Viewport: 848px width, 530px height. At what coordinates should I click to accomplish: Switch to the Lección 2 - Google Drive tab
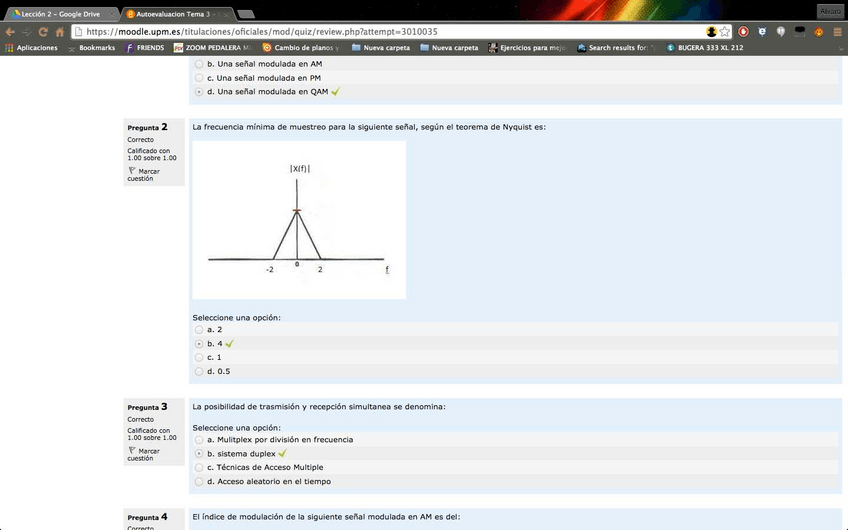[x=61, y=14]
